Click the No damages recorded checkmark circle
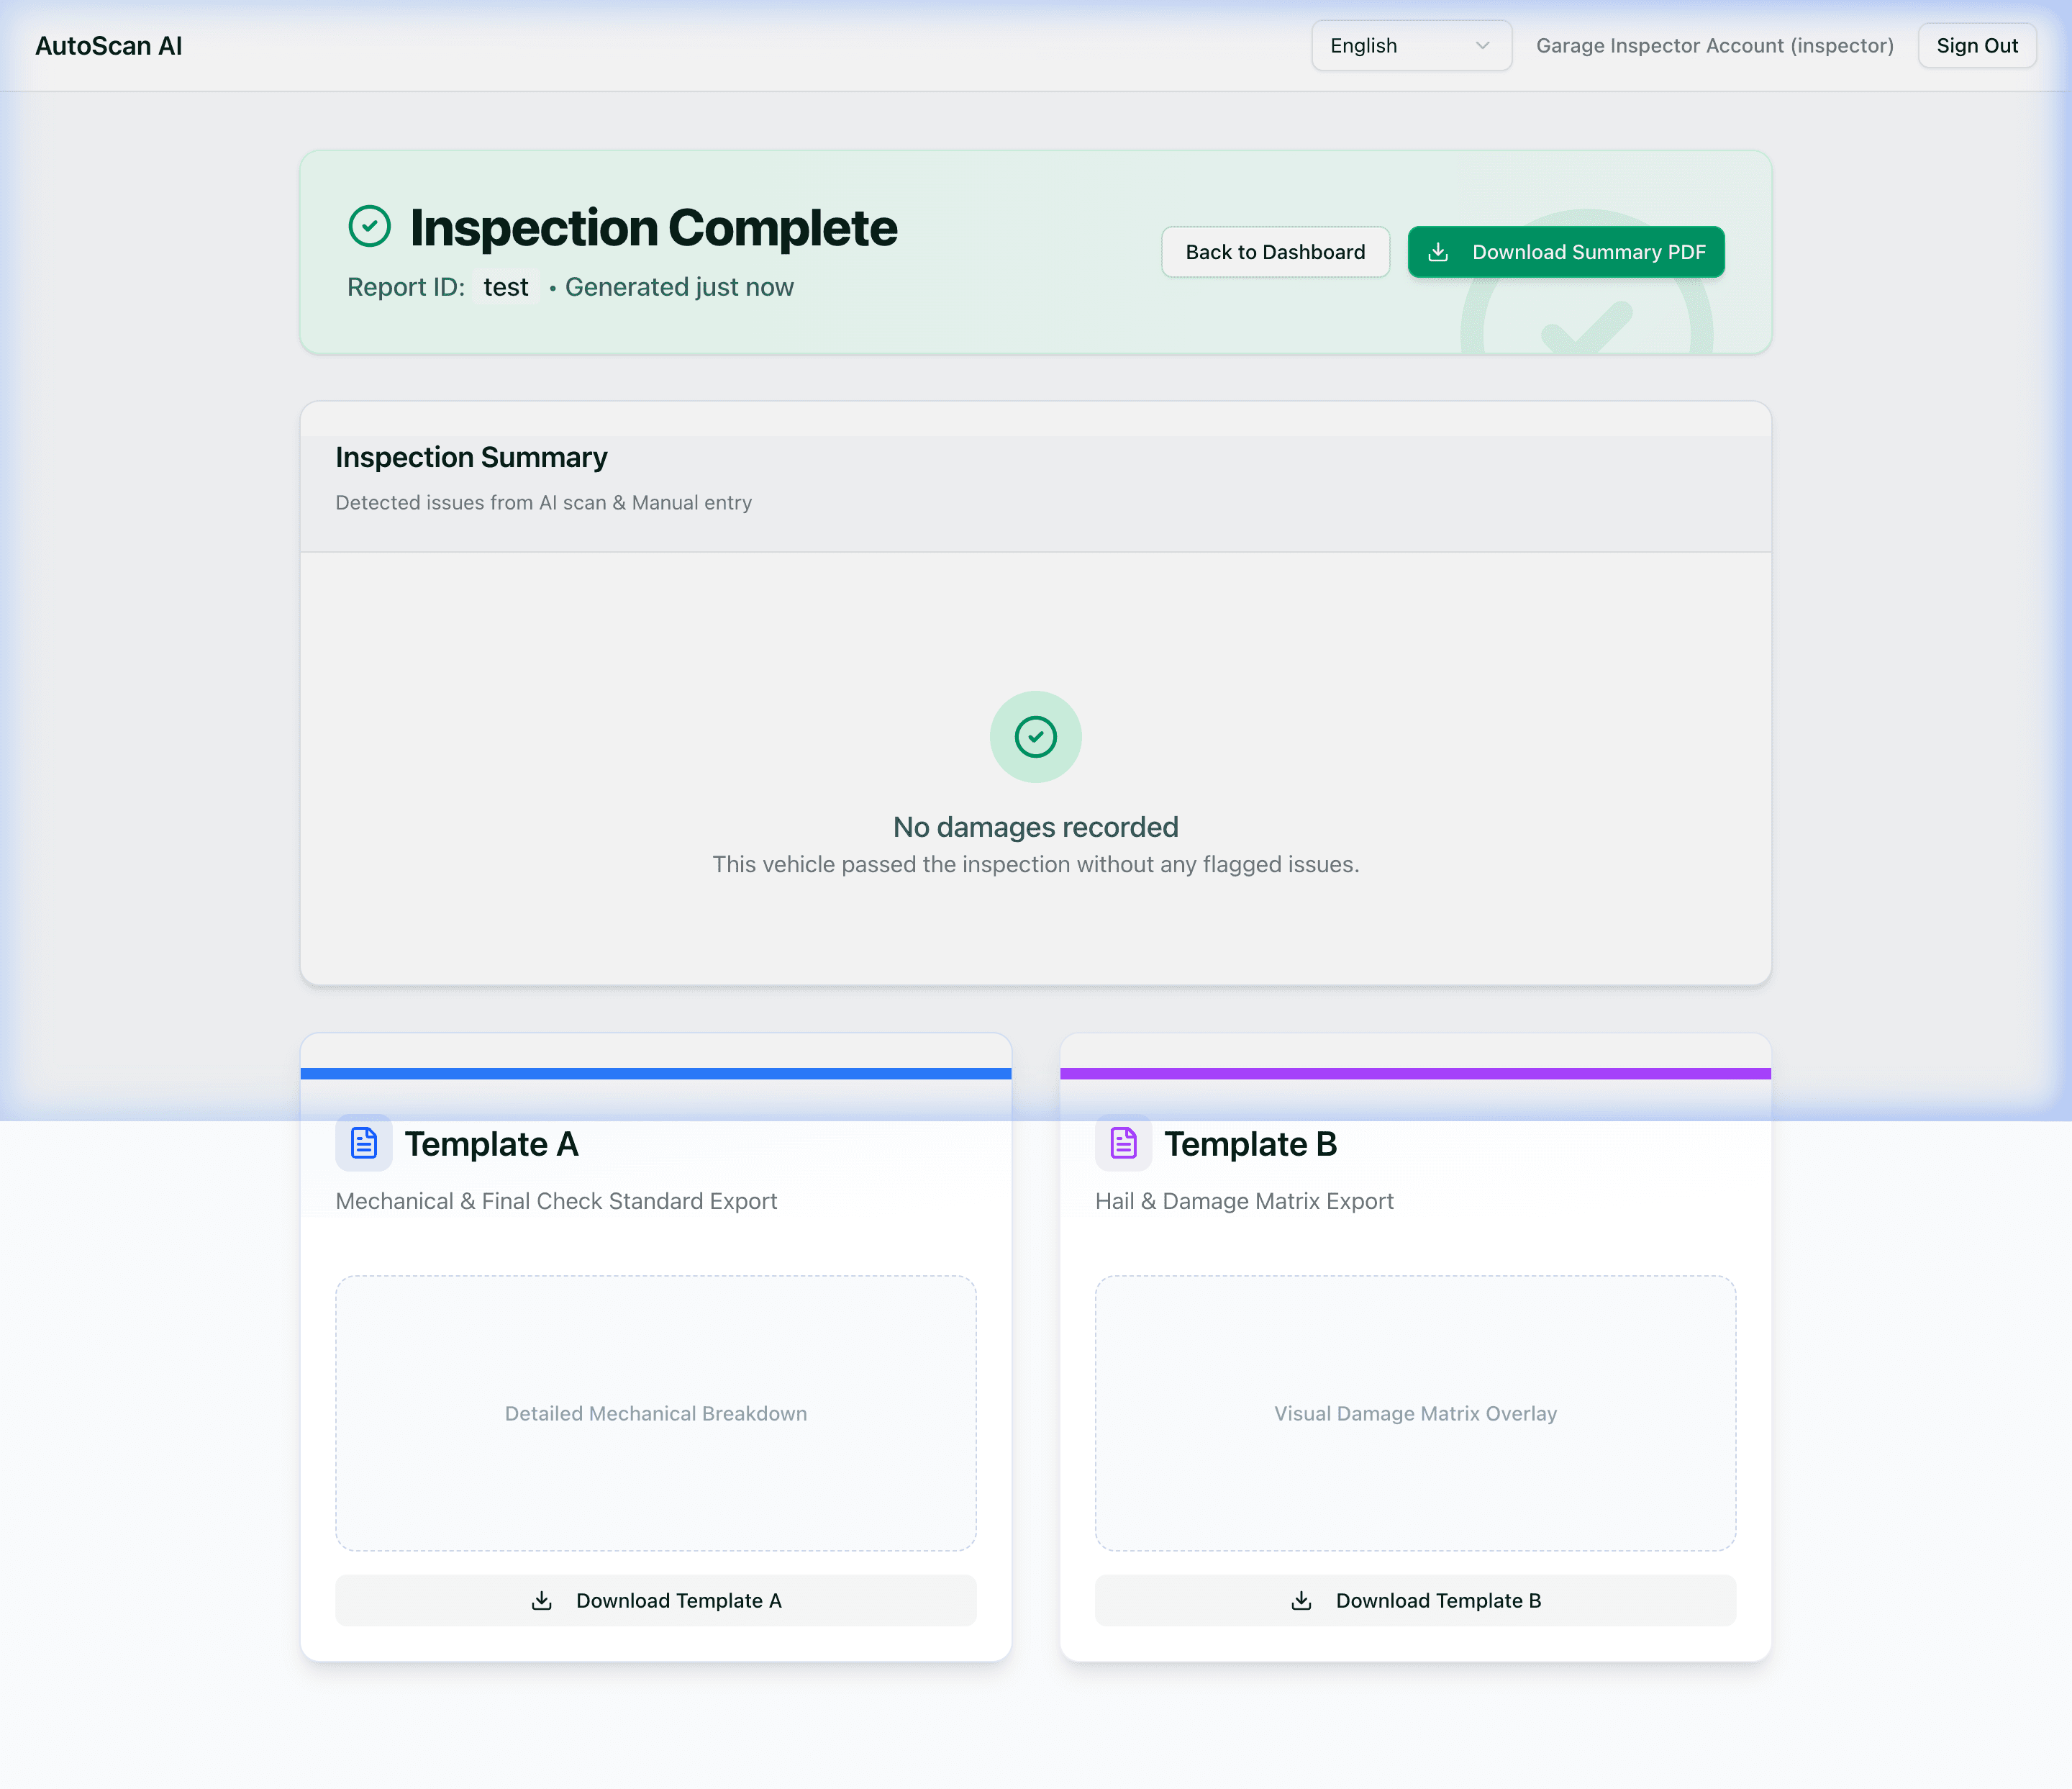Screen dimensions: 2072x1789 click(x=1035, y=737)
